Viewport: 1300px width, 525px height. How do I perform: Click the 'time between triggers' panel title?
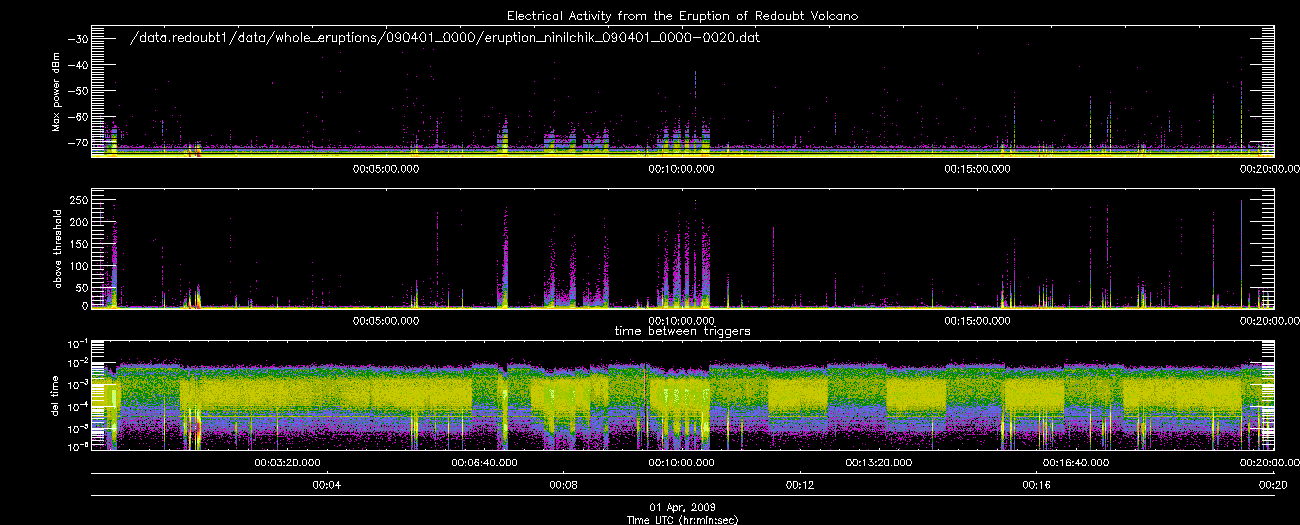(682, 329)
